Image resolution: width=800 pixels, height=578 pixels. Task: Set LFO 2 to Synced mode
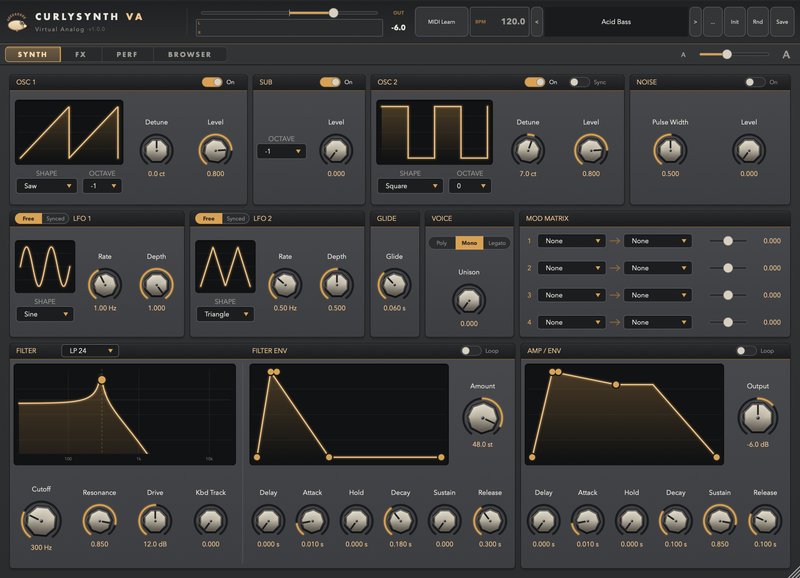[236, 218]
